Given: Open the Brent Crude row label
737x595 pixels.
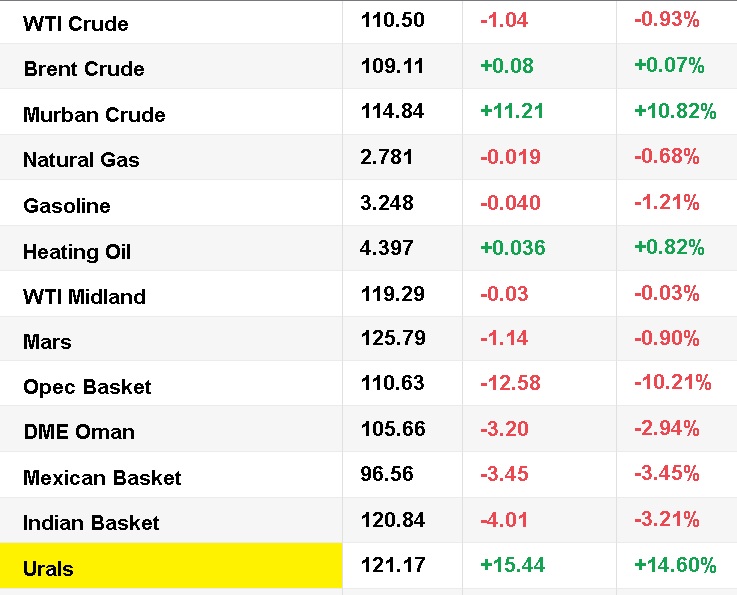Looking at the screenshot, I should point(84,69).
